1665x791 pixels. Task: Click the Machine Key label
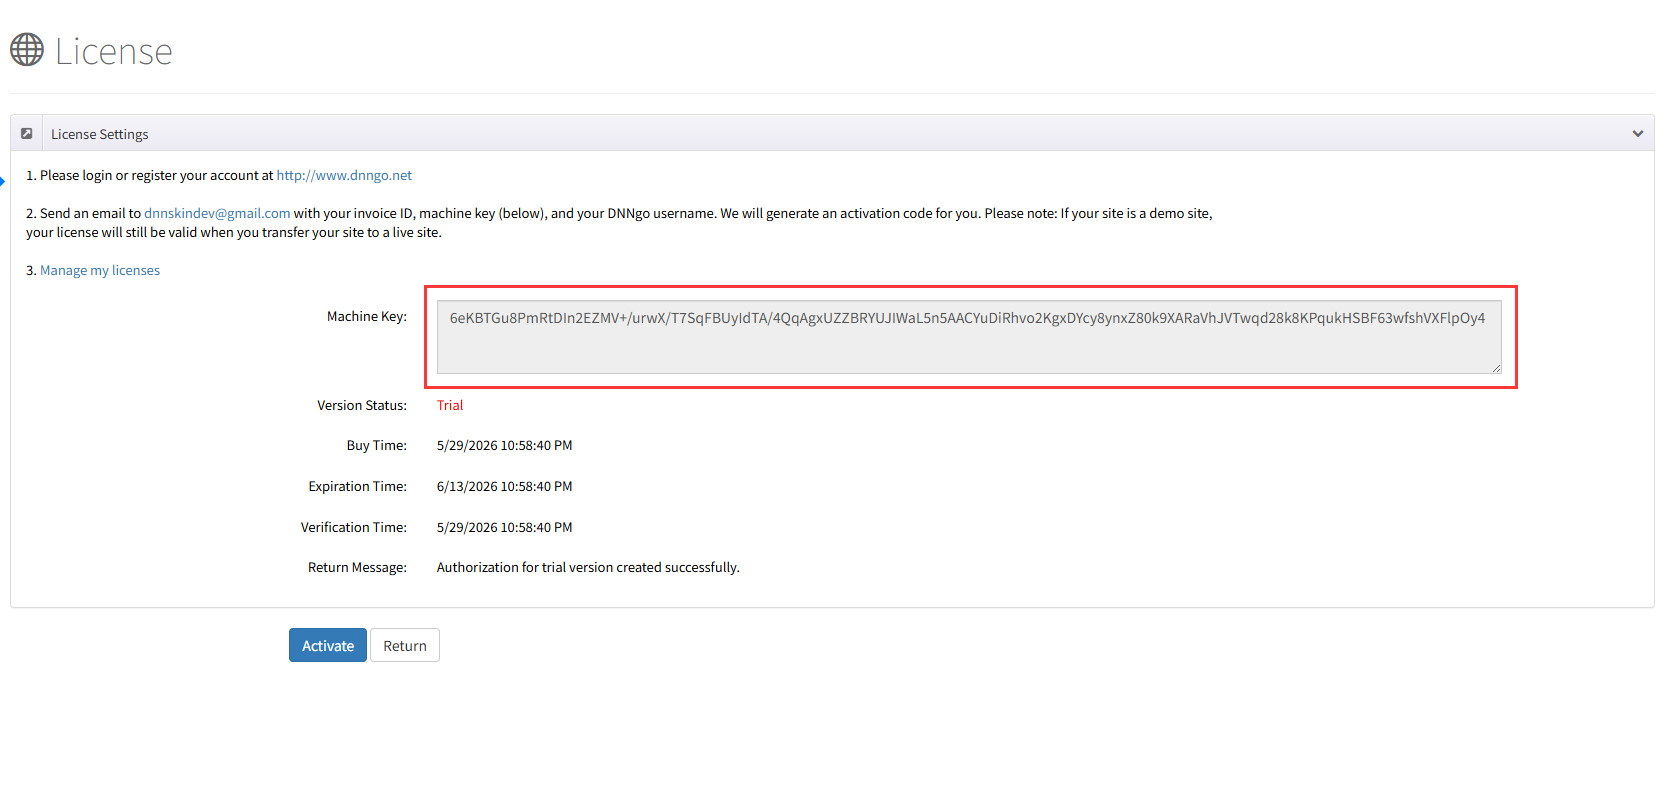(367, 316)
